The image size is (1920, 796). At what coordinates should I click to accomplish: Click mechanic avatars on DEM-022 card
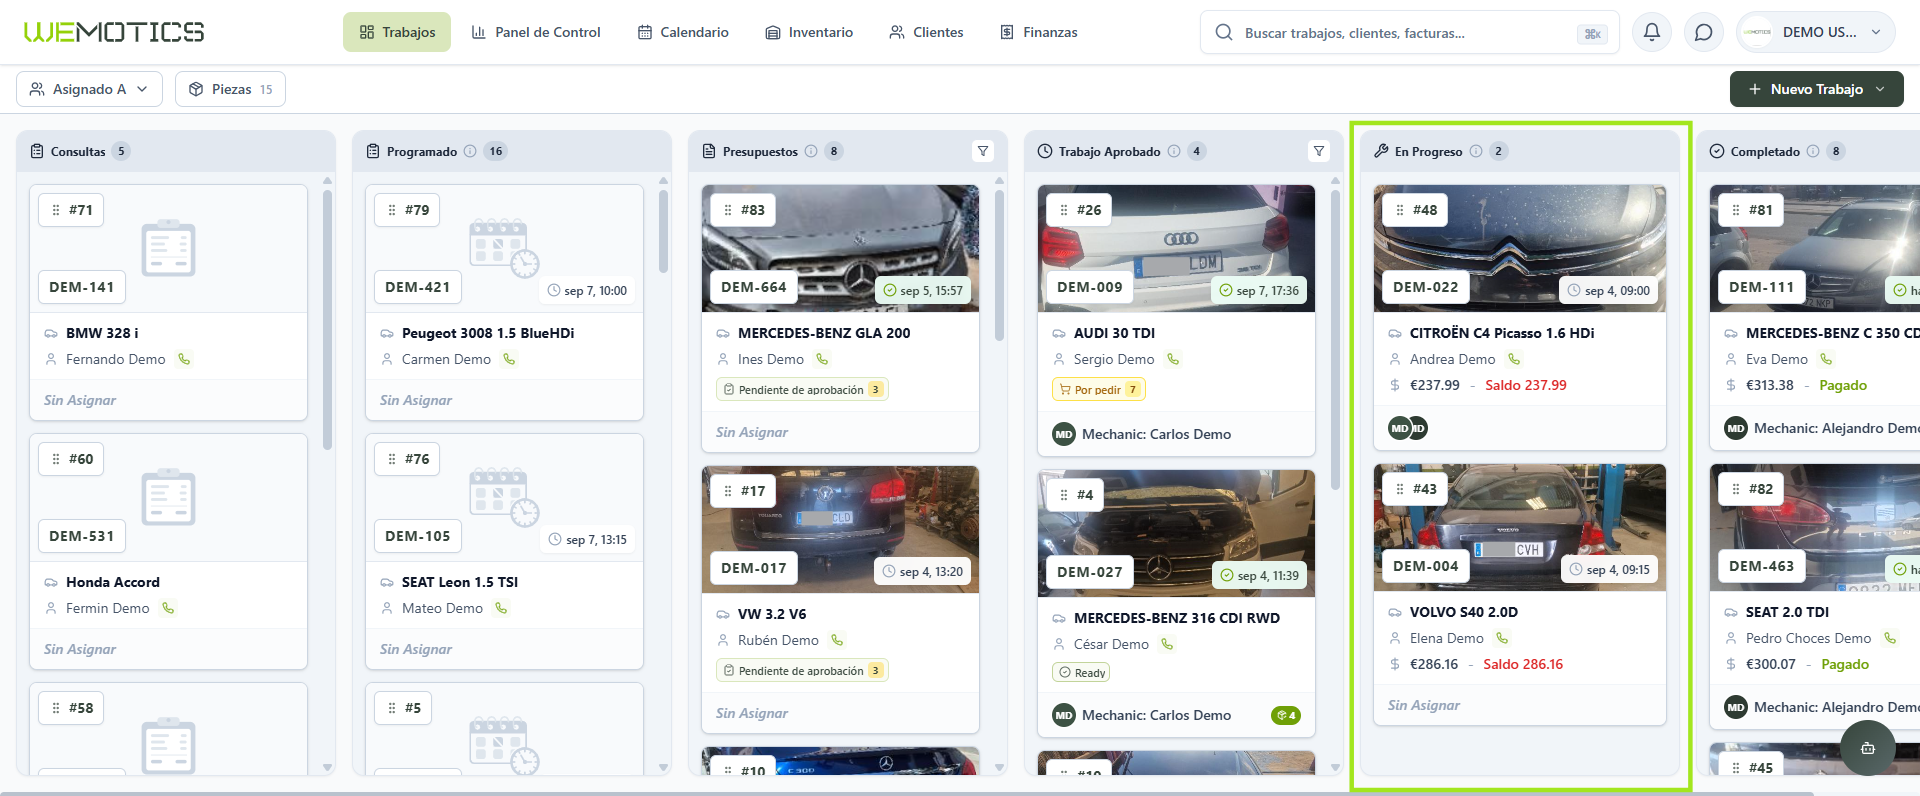[x=1408, y=428]
